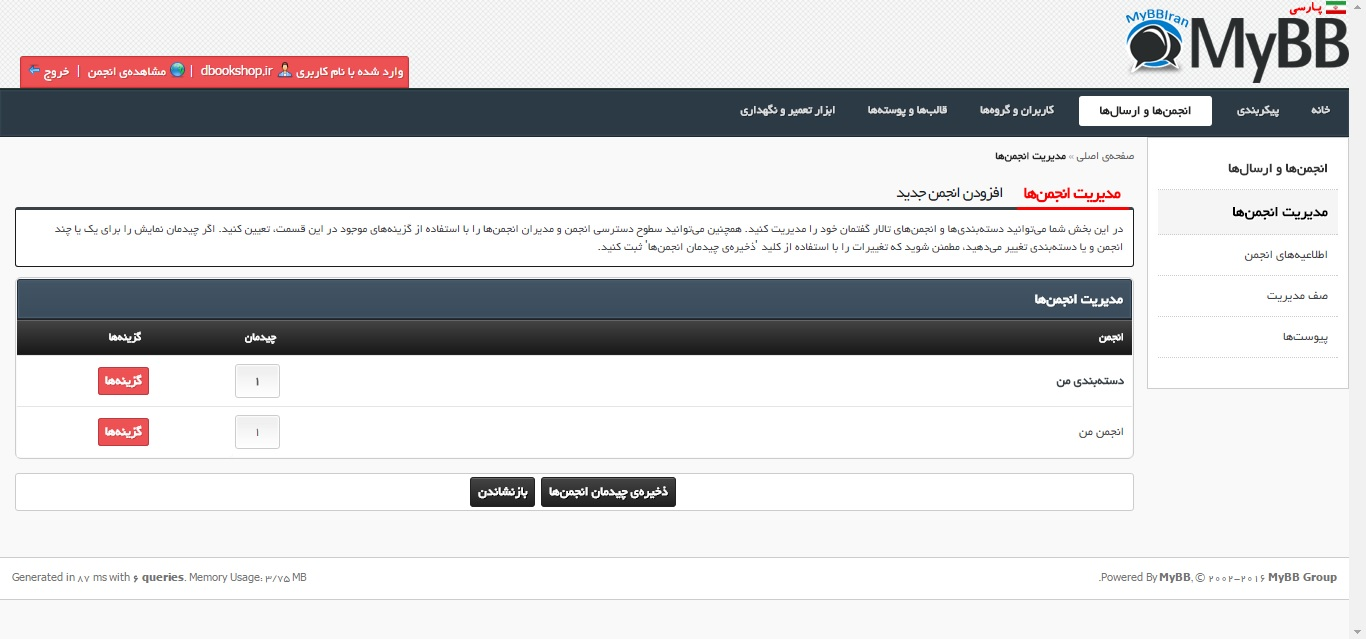Click the چیدمان column header
This screenshot has height=639, width=1366.
click(260, 338)
